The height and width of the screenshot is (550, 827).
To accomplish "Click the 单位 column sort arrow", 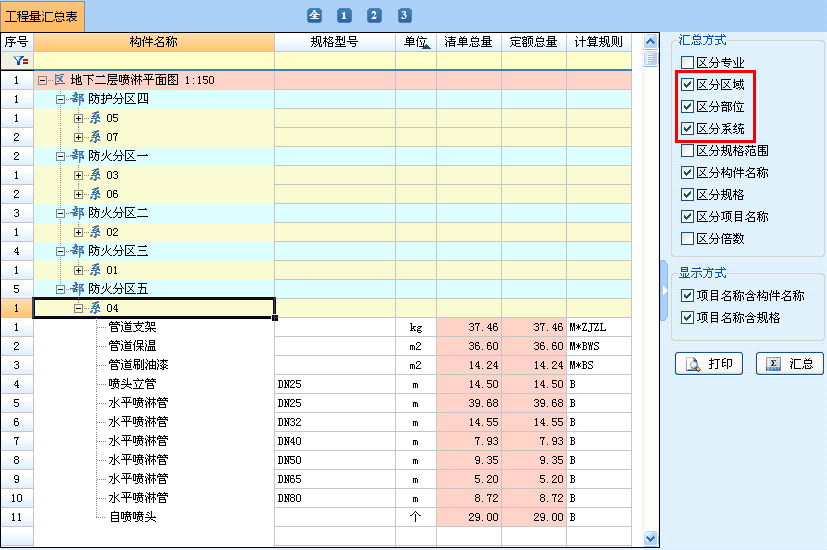I will (x=427, y=46).
